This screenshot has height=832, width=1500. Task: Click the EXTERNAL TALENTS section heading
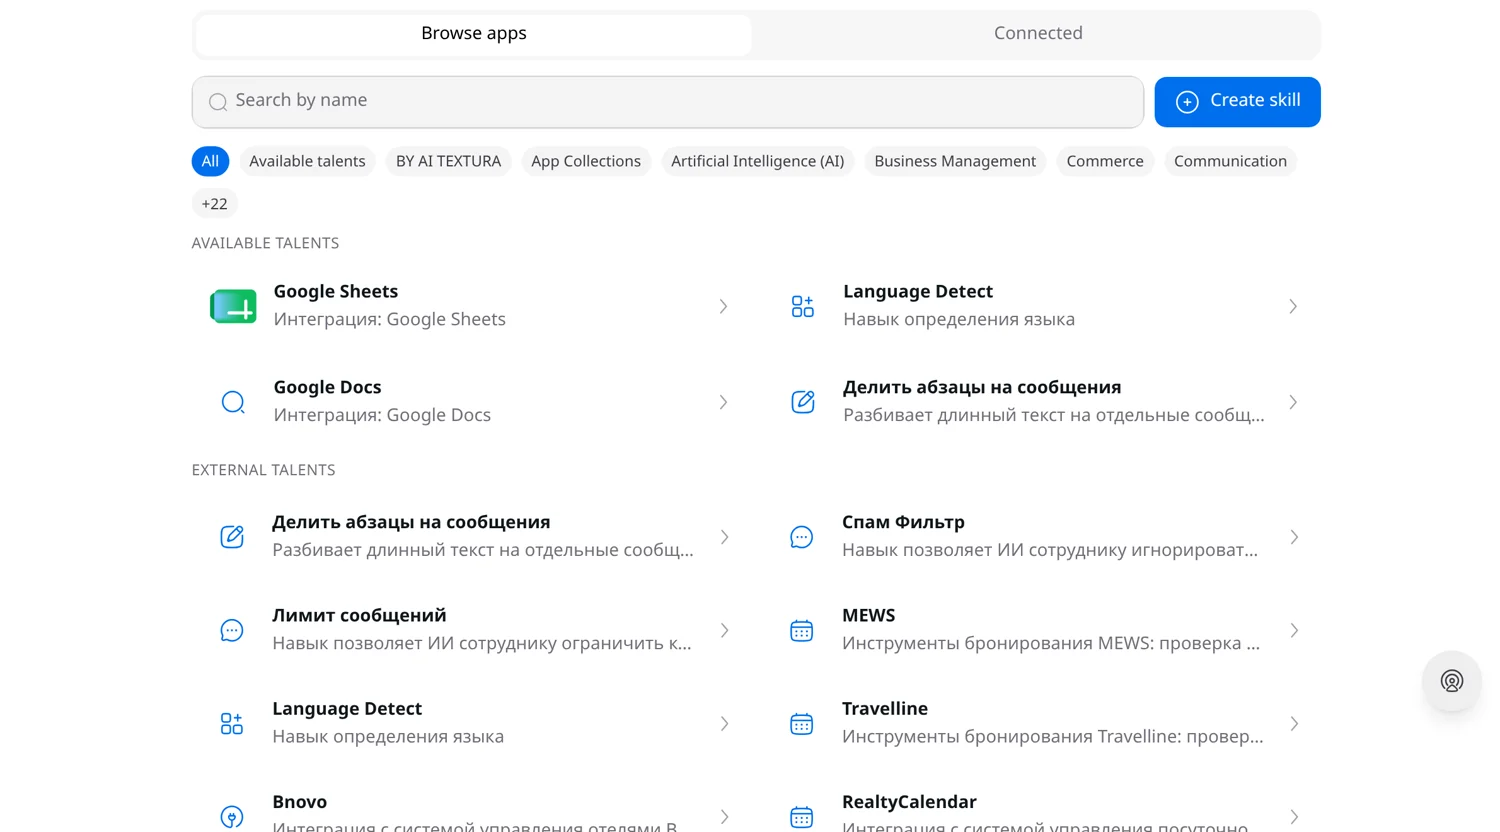(x=263, y=470)
